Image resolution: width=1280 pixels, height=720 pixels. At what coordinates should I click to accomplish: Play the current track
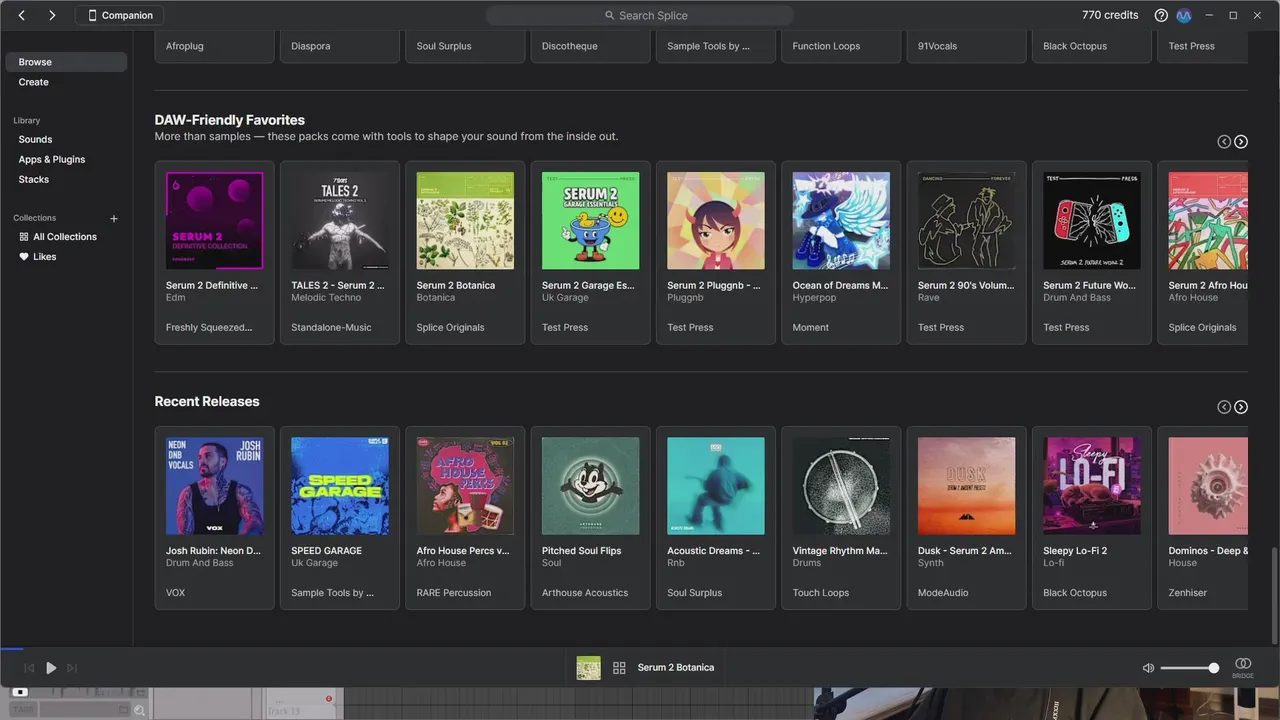pyautogui.click(x=51, y=668)
